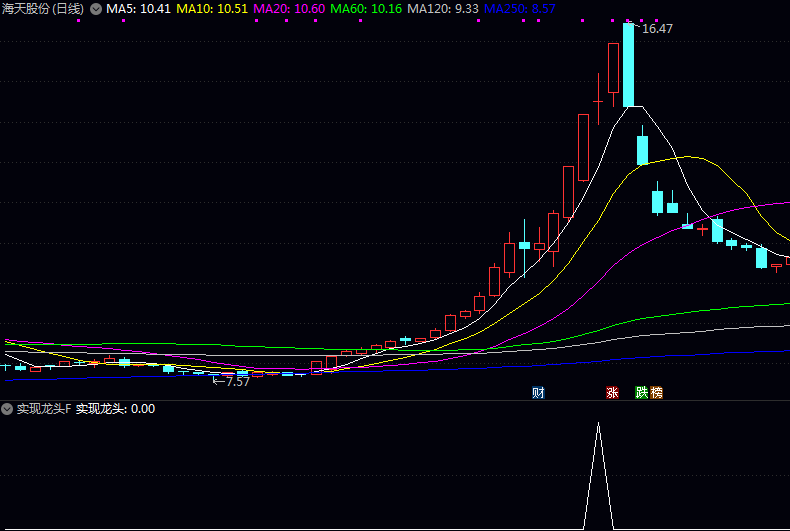Click the 海天股份 (日线) stock title
Viewport: 790px width, 531px height.
click(43, 9)
